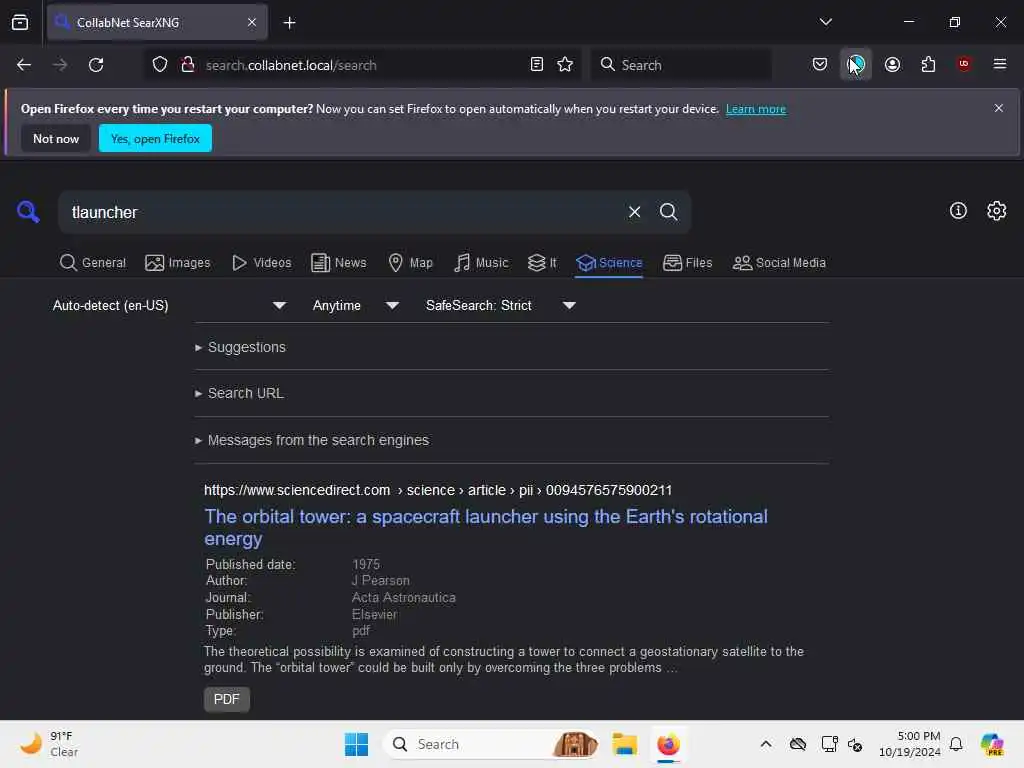Screen dimensions: 1024x768
Task: Open The orbital tower article result
Action: click(485, 528)
